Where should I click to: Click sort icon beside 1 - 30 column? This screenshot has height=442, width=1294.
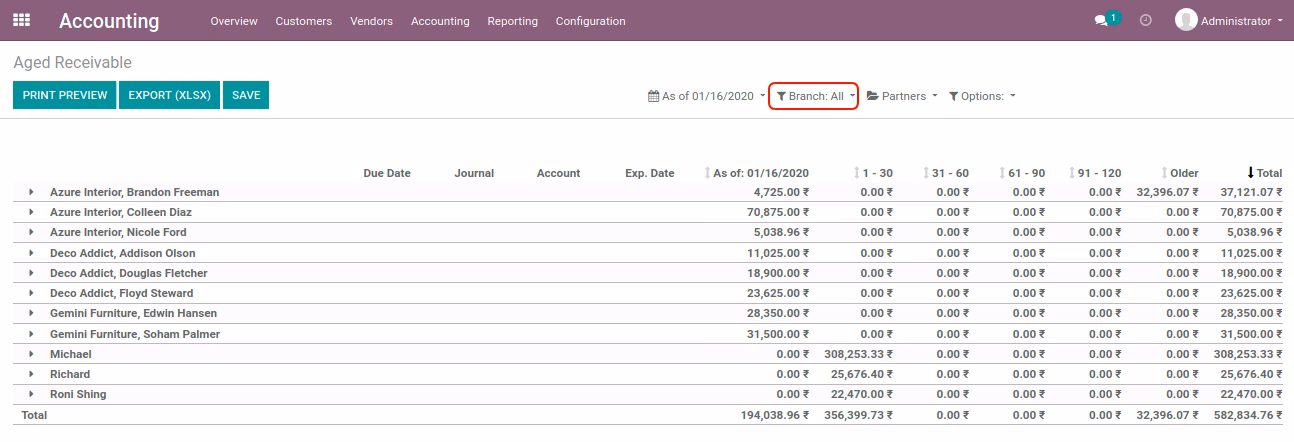(857, 173)
